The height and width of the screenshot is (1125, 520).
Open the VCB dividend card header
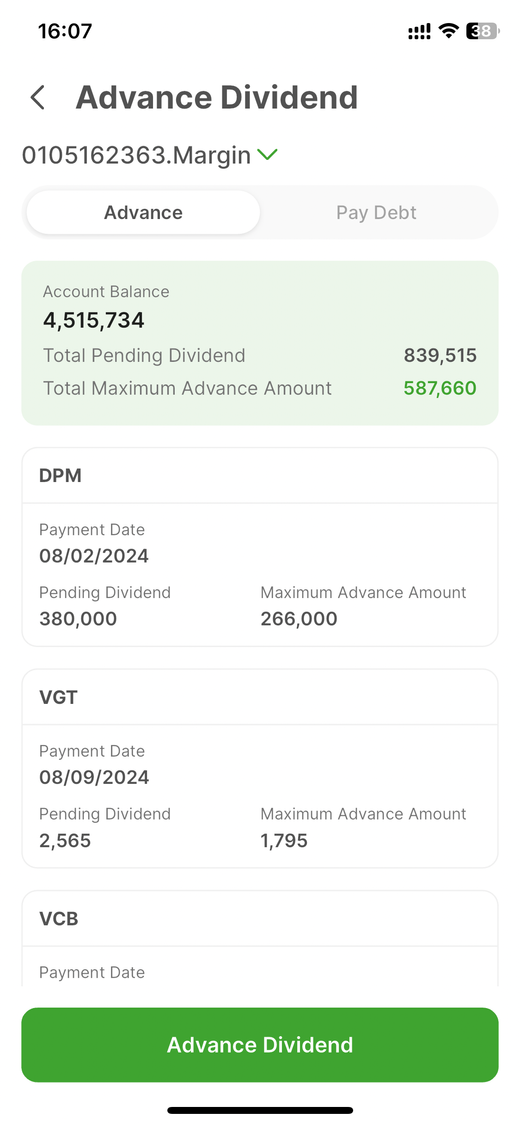click(x=260, y=918)
